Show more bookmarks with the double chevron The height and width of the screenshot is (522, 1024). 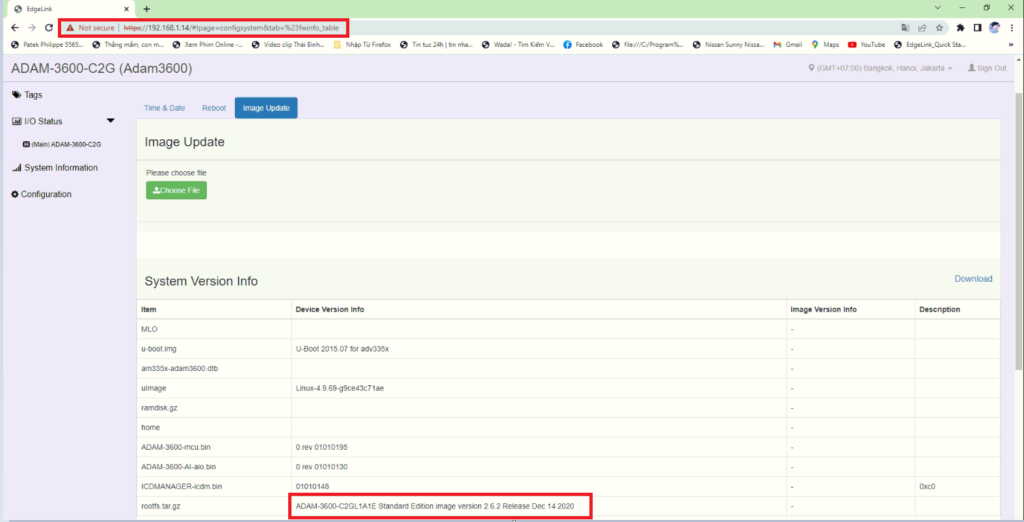click(x=1012, y=45)
